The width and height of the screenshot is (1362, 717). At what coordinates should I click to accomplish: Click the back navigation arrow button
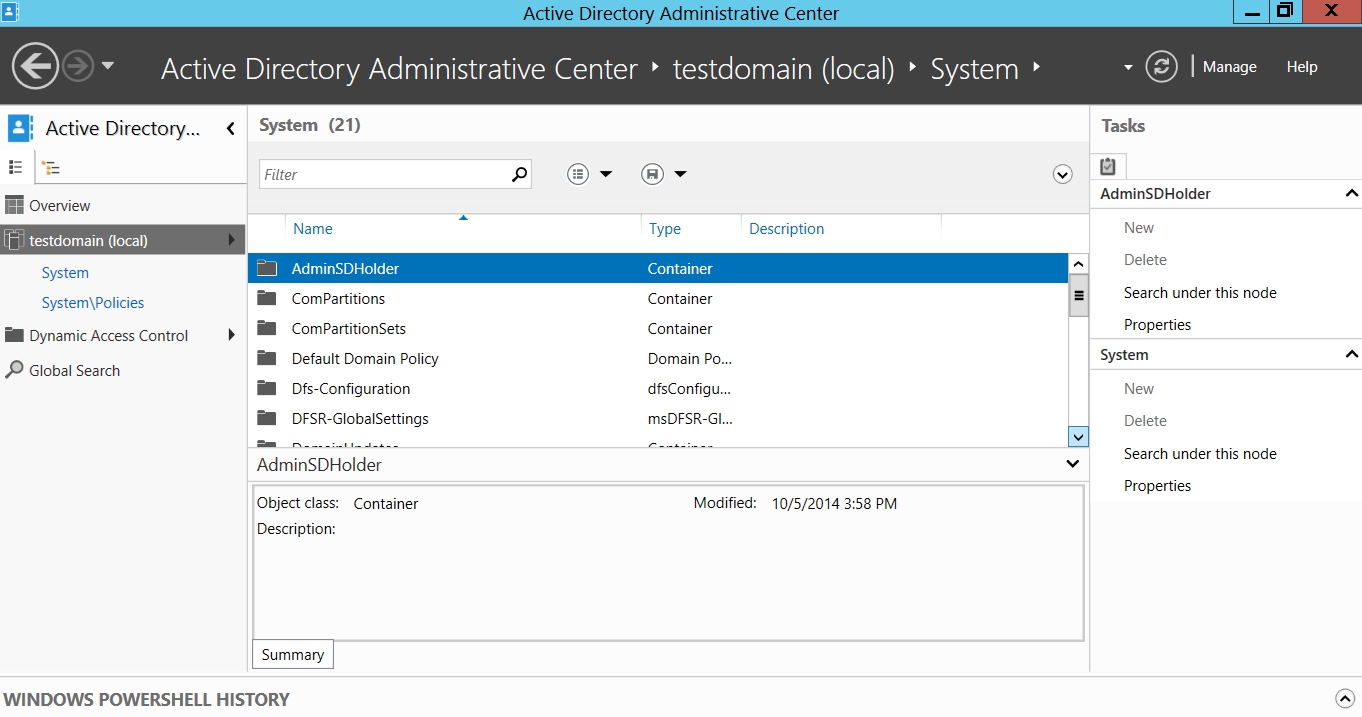(x=35, y=67)
